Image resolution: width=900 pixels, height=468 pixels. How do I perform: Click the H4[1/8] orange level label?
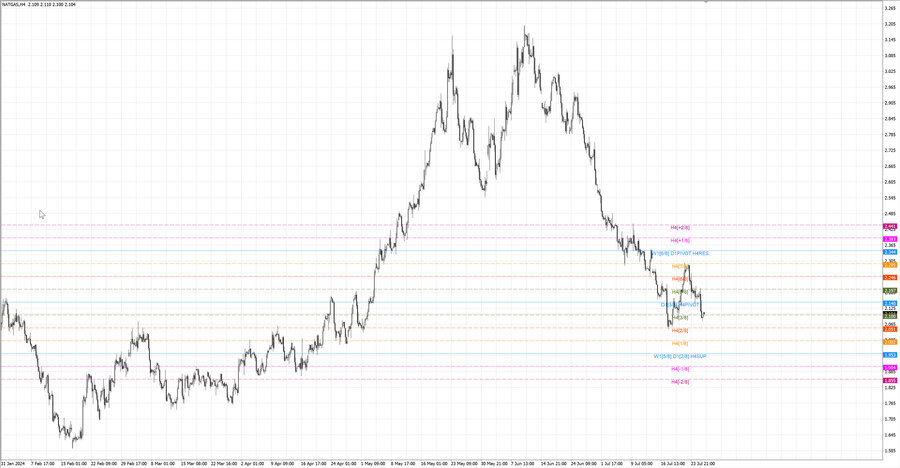[x=680, y=343]
